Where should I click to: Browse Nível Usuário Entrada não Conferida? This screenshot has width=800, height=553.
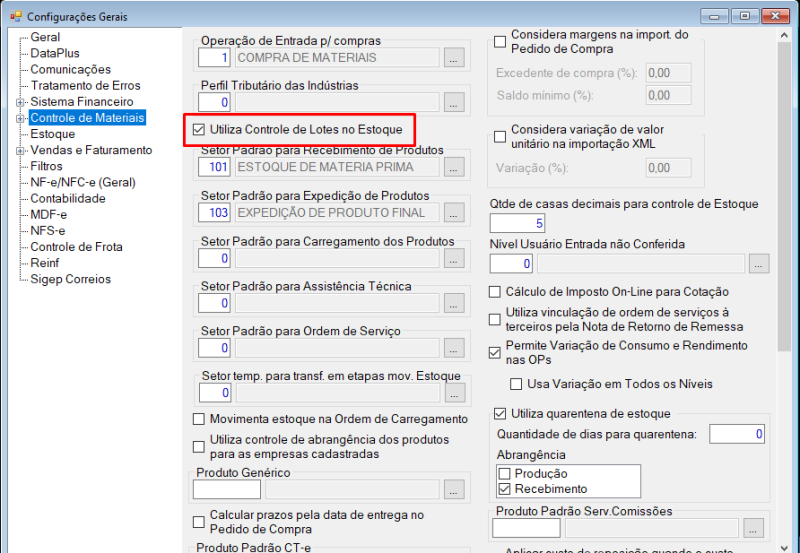[759, 264]
